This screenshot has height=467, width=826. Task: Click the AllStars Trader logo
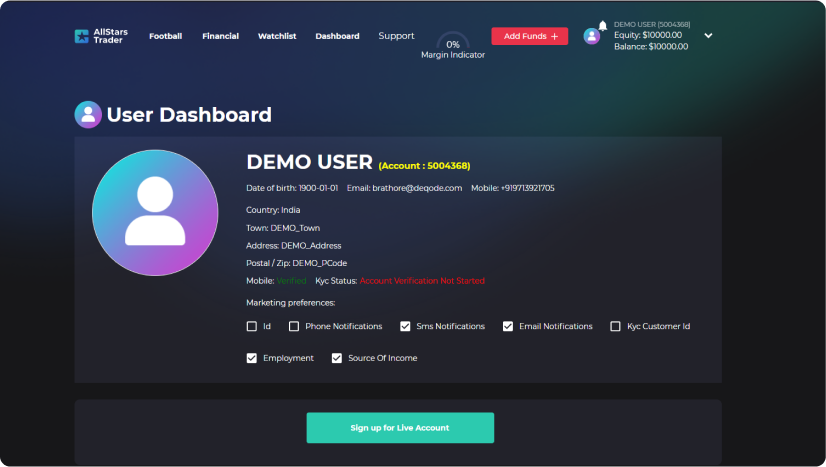tap(101, 36)
